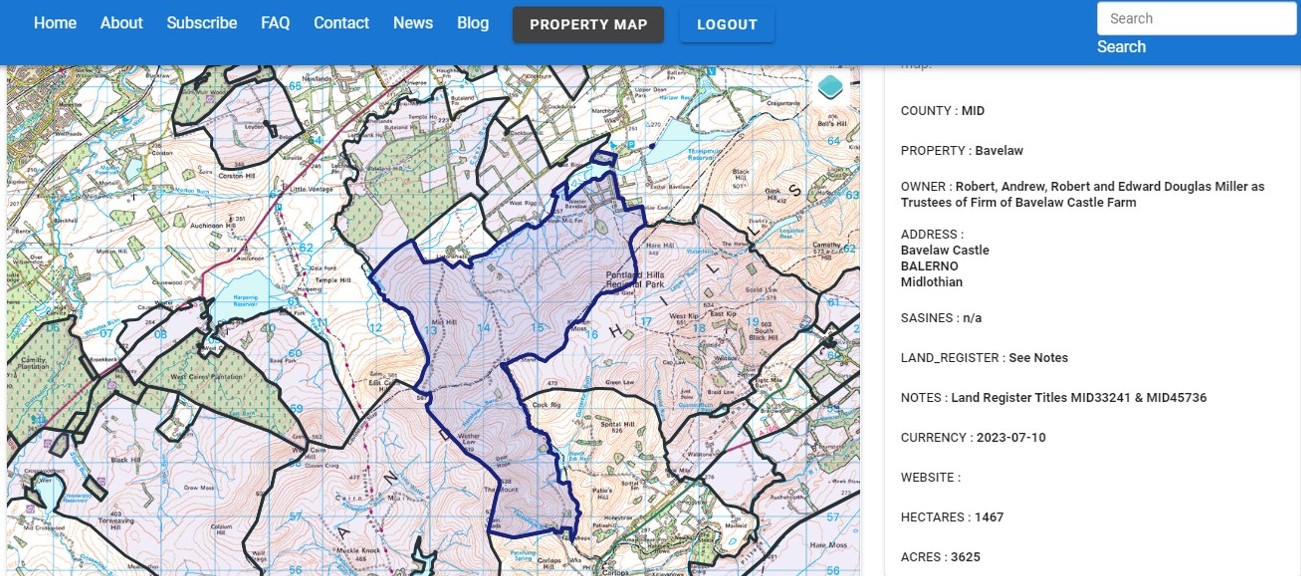1301x576 pixels.
Task: Visit the Blog page
Action: pyautogui.click(x=473, y=23)
